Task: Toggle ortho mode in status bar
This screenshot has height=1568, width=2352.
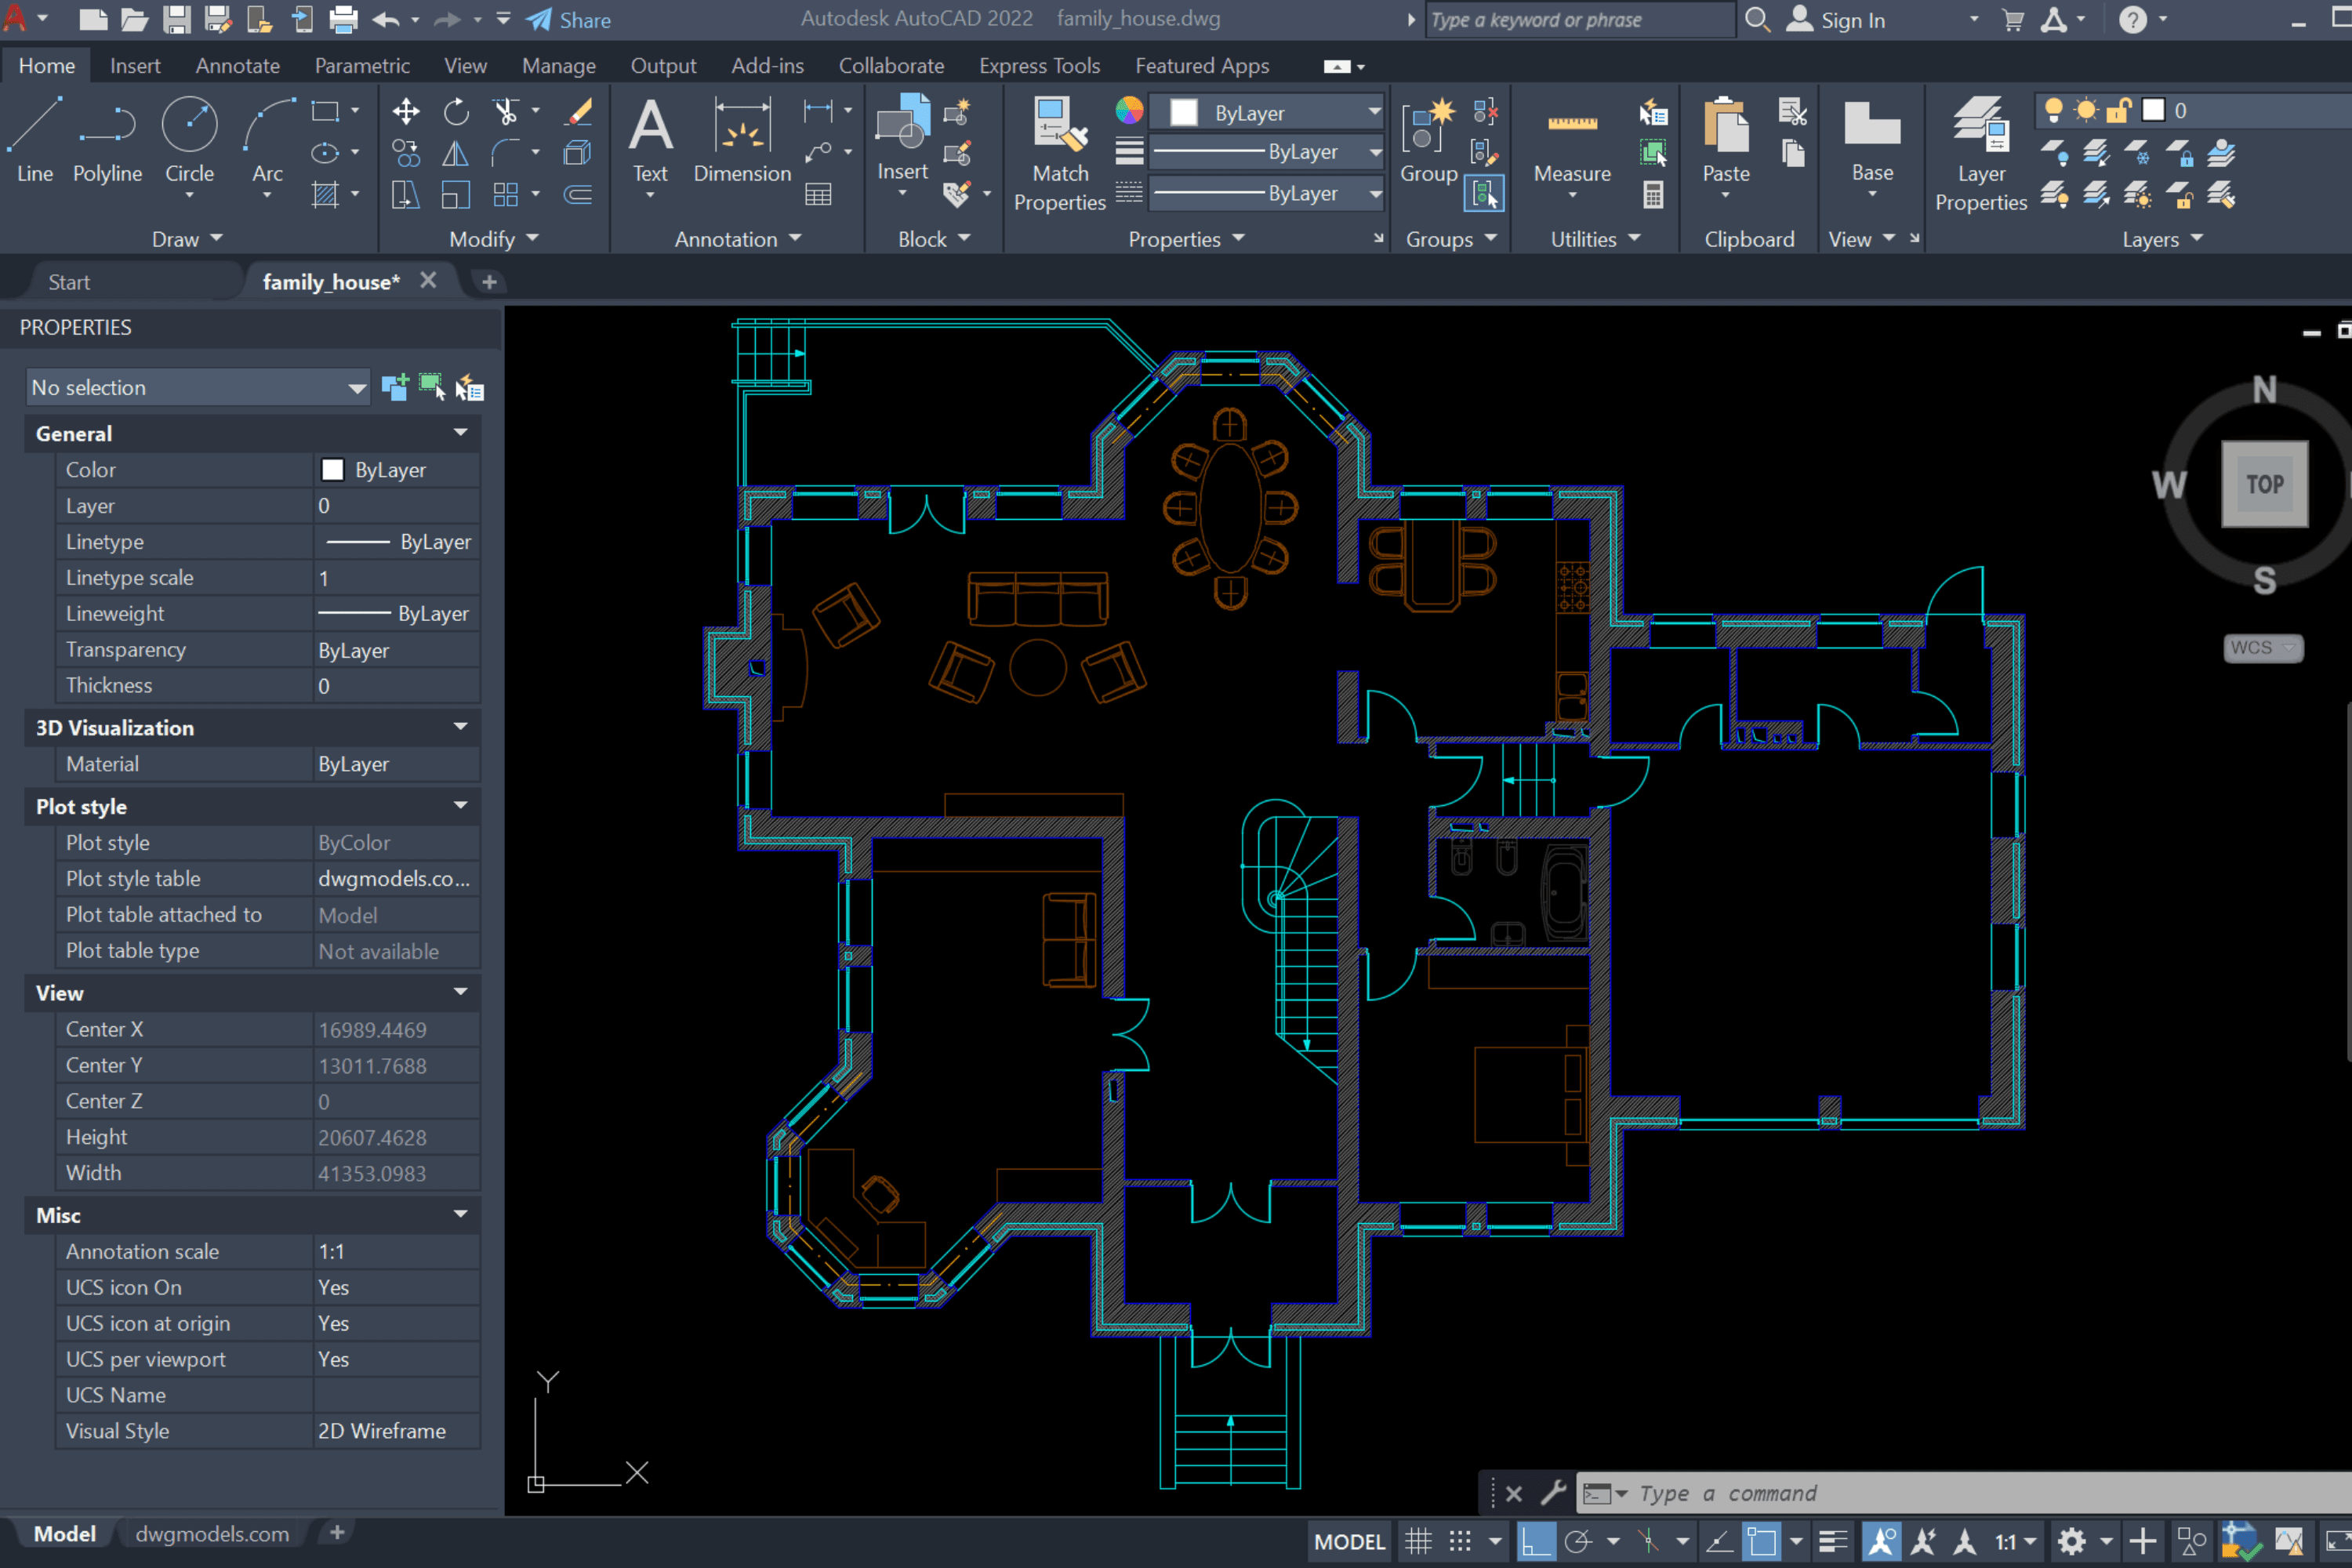Action: click(x=1536, y=1541)
